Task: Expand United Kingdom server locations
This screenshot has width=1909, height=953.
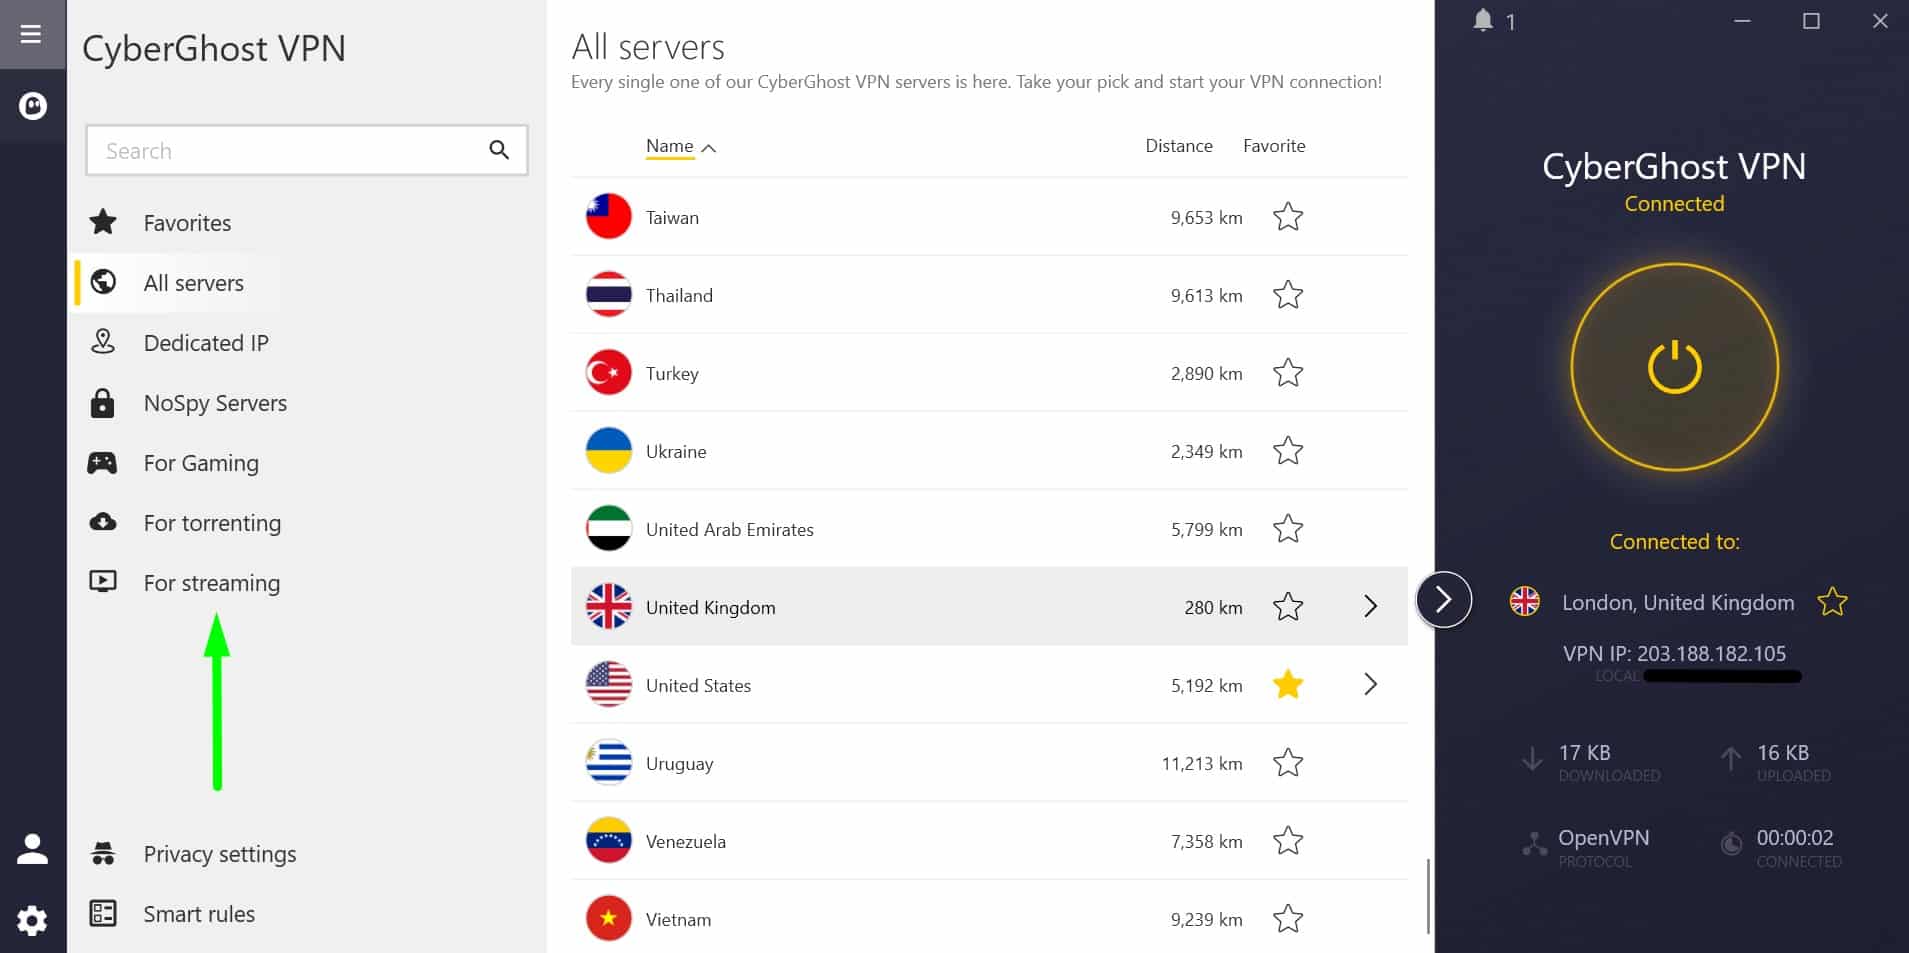Action: point(1370,606)
